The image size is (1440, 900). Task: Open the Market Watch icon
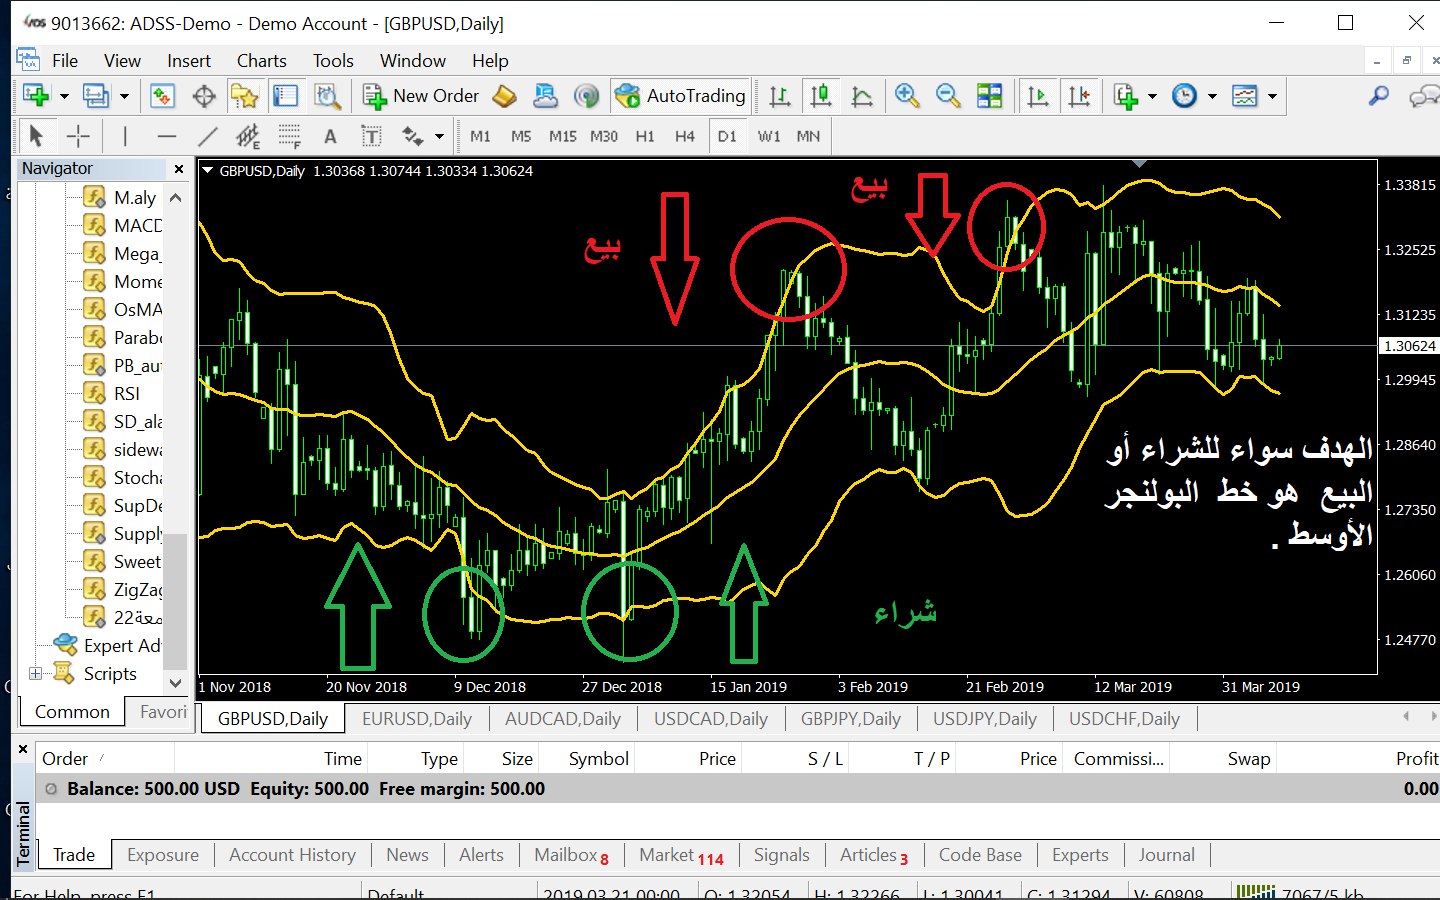point(162,96)
